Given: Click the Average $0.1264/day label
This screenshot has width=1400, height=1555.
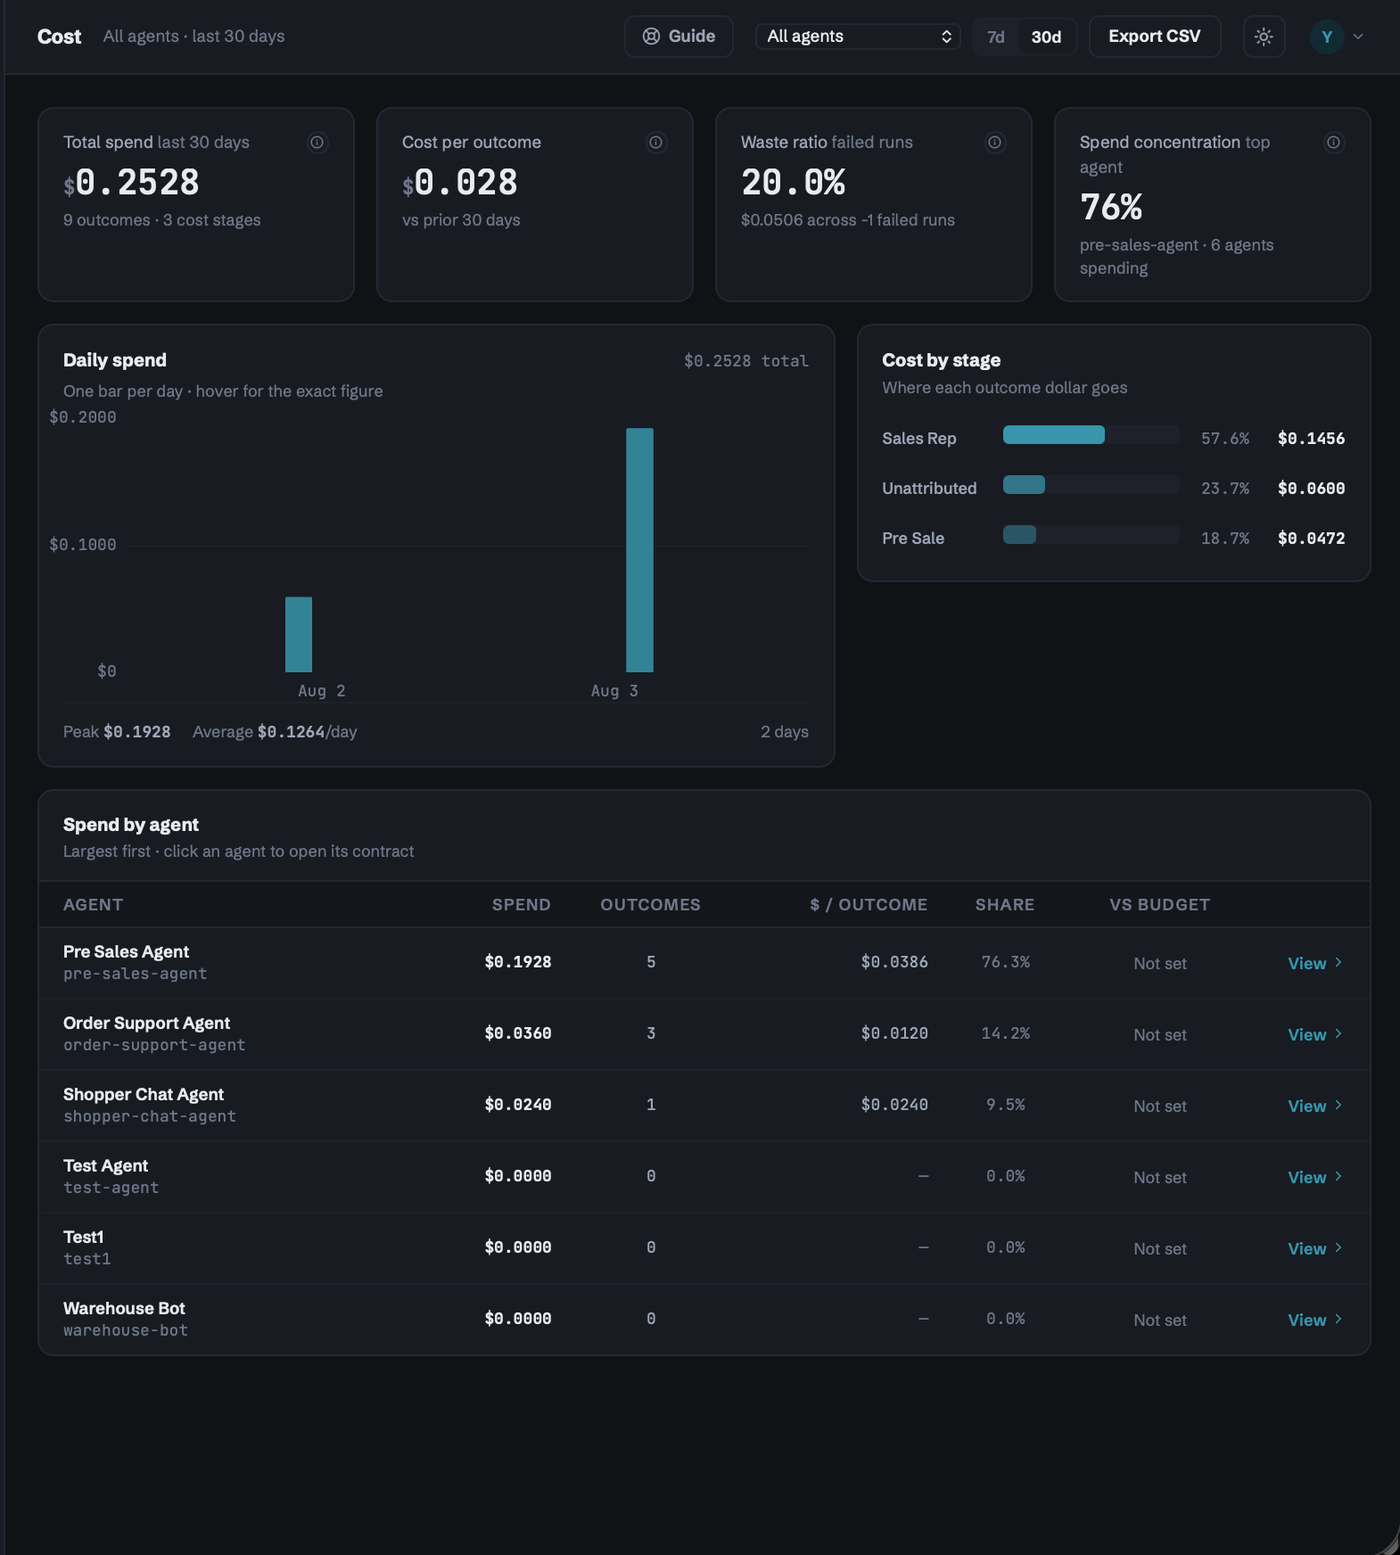Looking at the screenshot, I should click(x=275, y=732).
